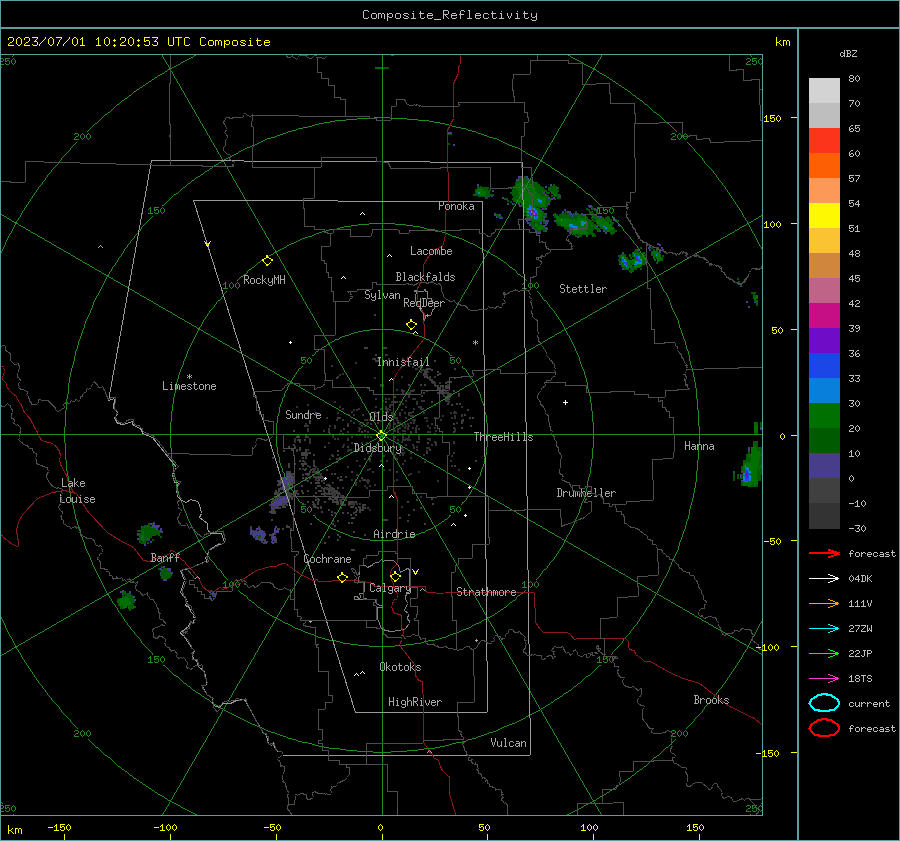Select the yellow 51-54 dBZ color swatch
Image resolution: width=900 pixels, height=841 pixels.
point(824,216)
